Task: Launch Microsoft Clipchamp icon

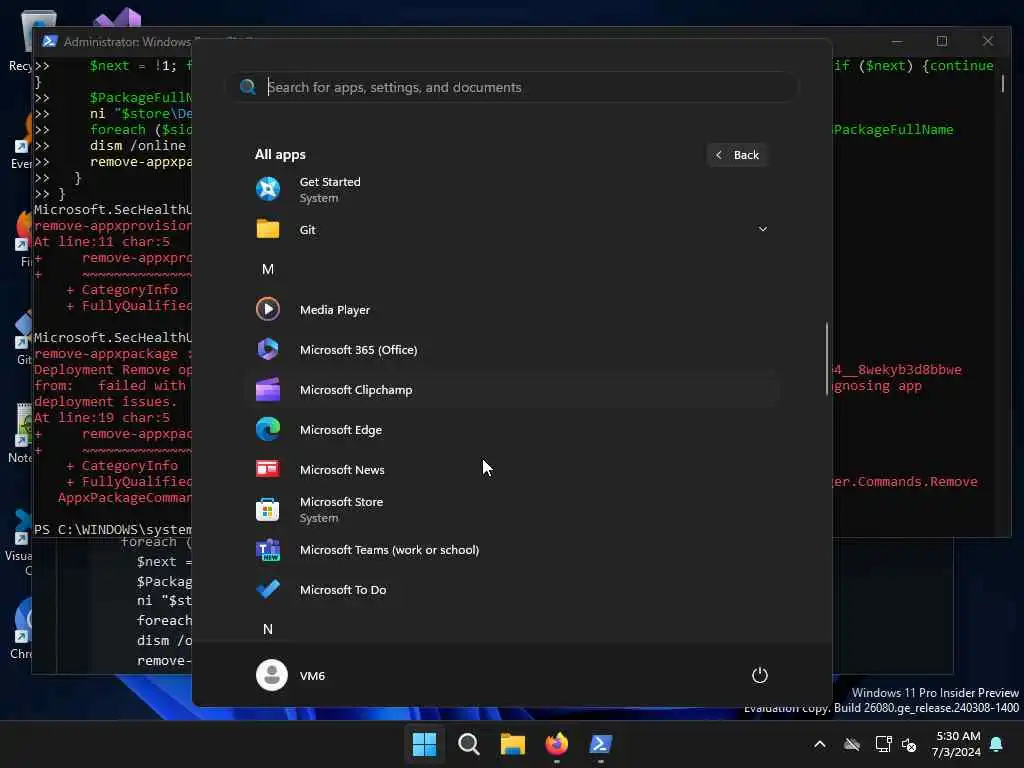Action: [x=268, y=390]
